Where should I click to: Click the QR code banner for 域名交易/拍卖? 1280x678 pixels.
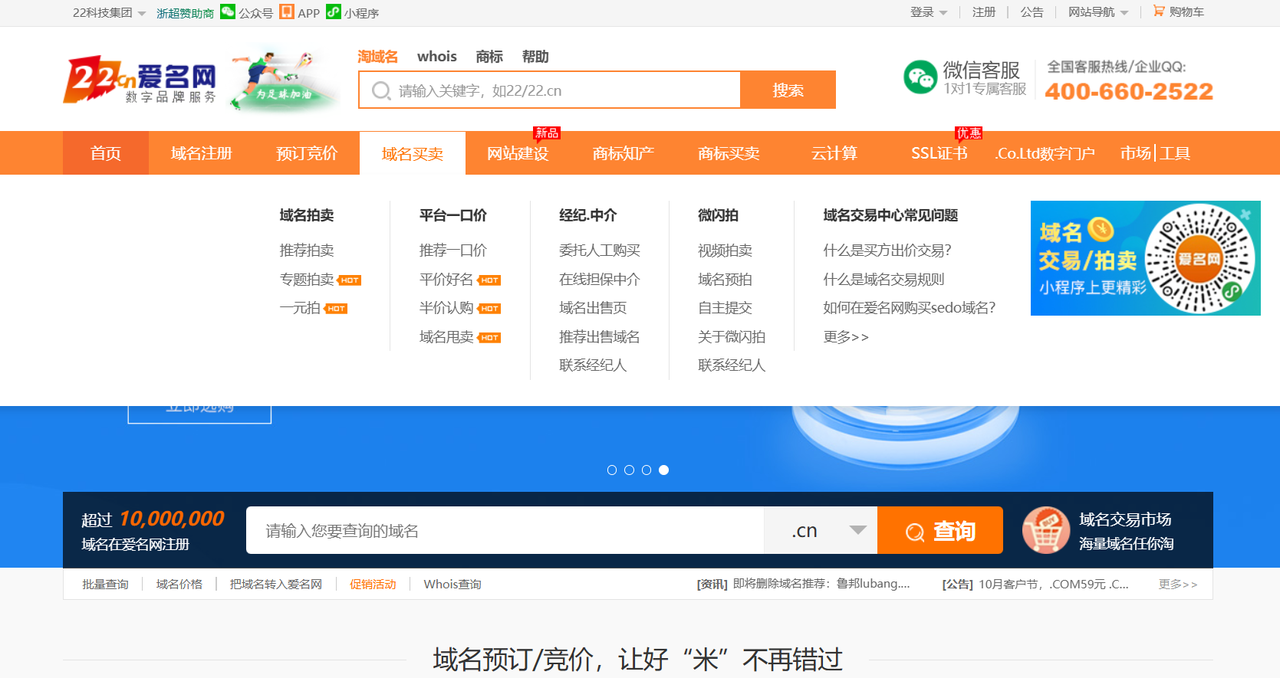[x=1145, y=258]
